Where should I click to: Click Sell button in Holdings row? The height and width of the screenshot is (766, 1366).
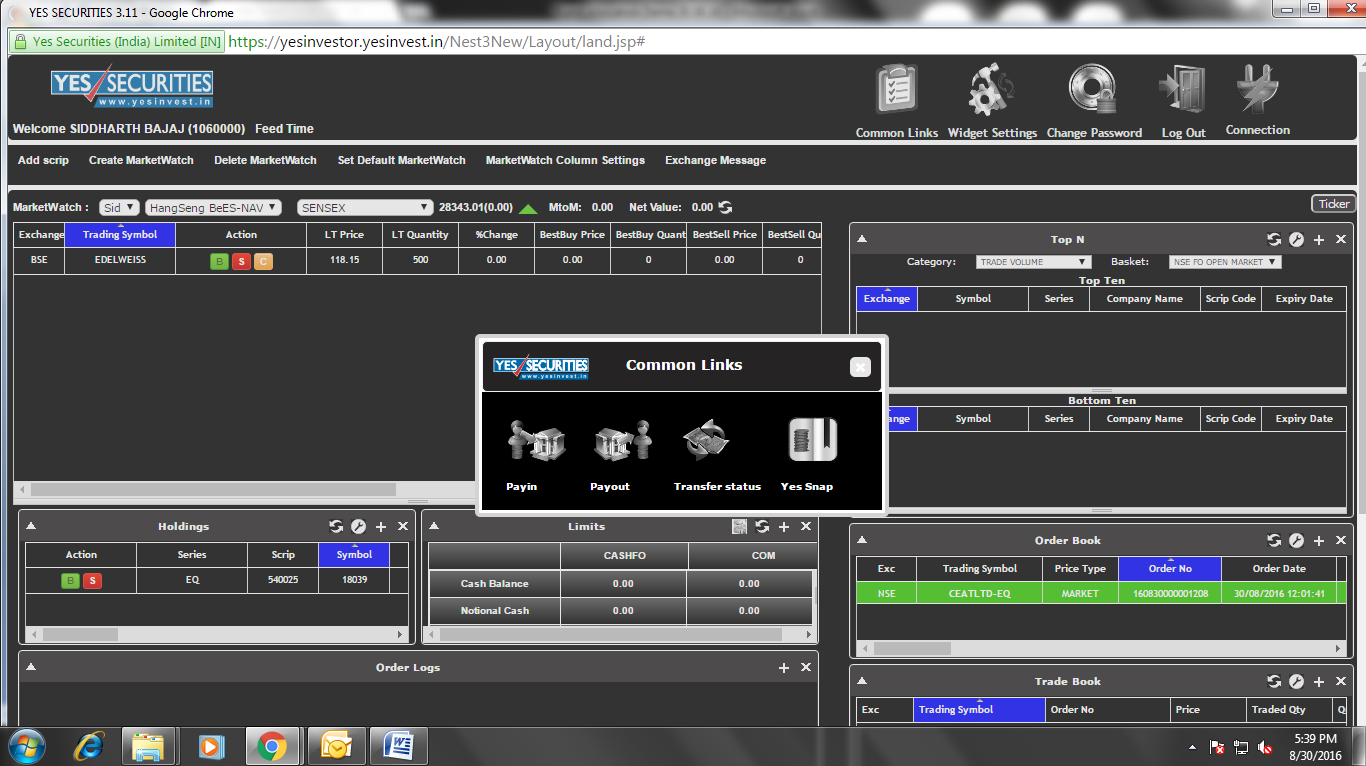(92, 581)
